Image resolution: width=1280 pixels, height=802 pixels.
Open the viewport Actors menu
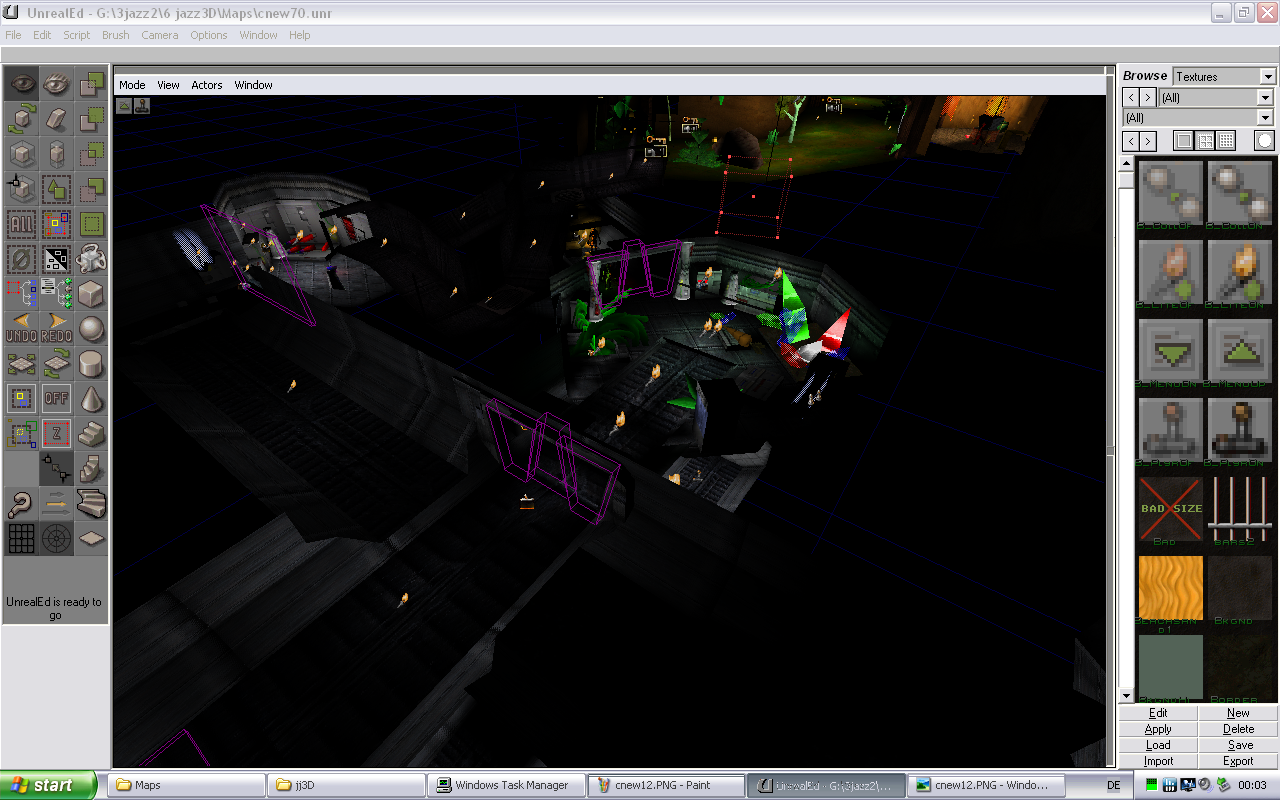207,85
